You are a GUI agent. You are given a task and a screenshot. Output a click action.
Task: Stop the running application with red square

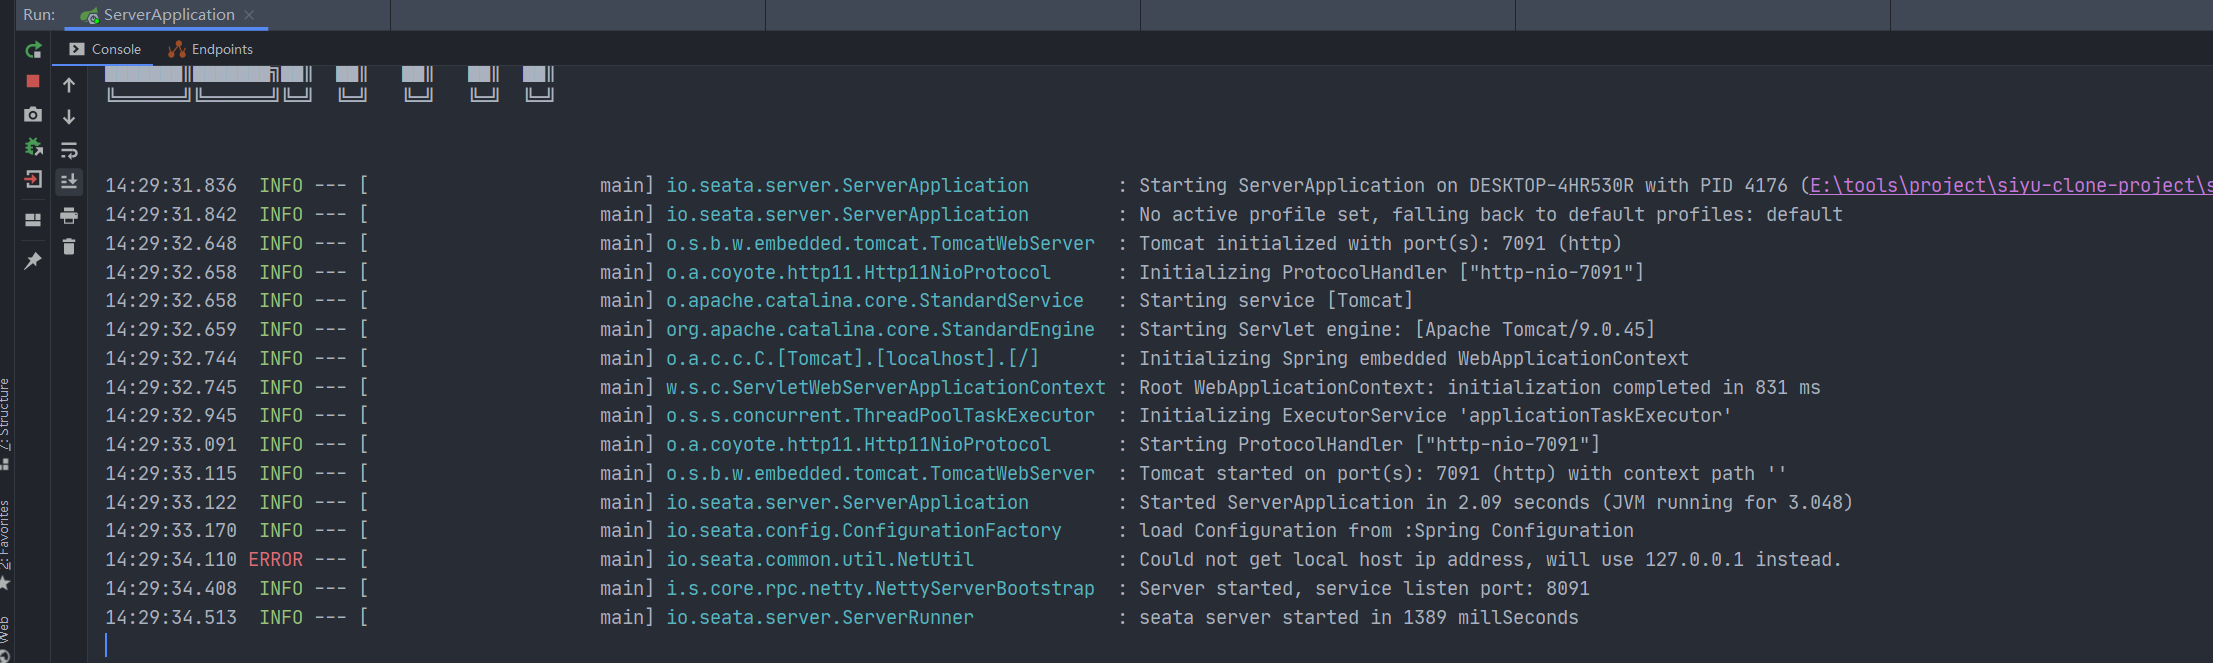33,81
